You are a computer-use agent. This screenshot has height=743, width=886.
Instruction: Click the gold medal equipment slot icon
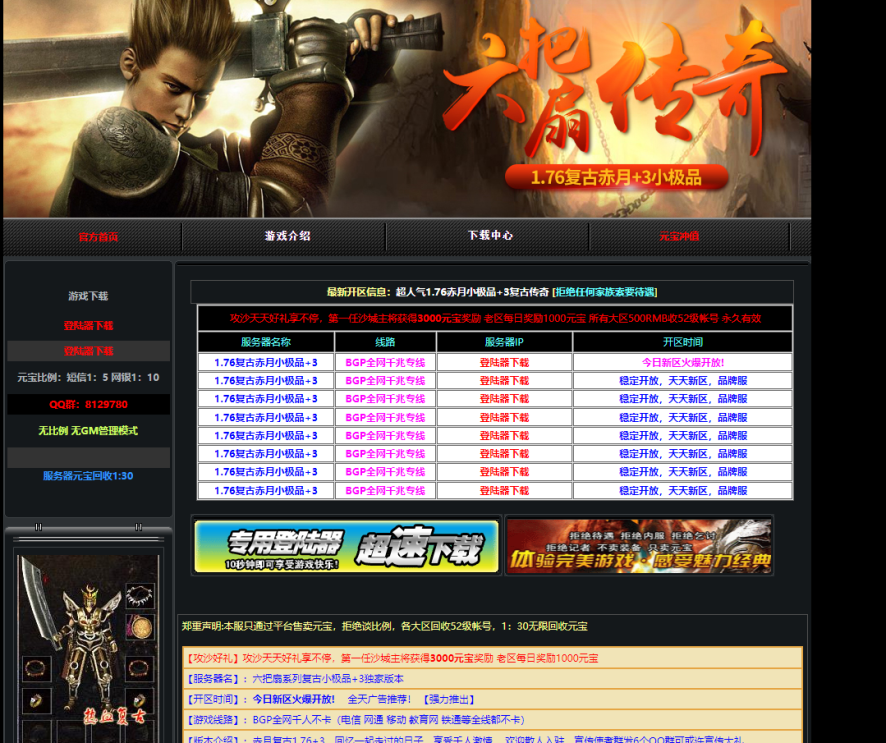(x=140, y=627)
